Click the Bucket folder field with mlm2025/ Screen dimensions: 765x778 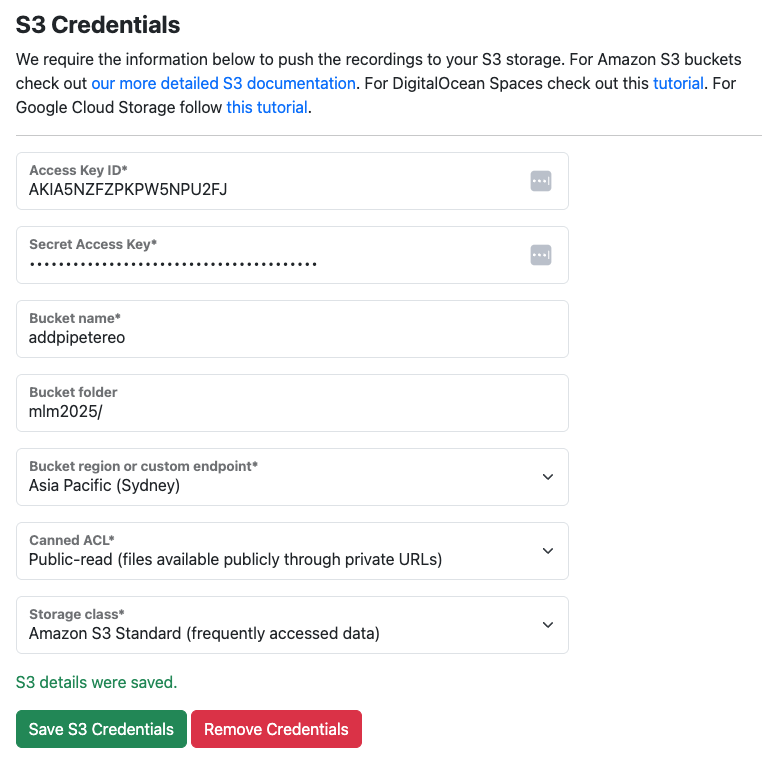290,411
